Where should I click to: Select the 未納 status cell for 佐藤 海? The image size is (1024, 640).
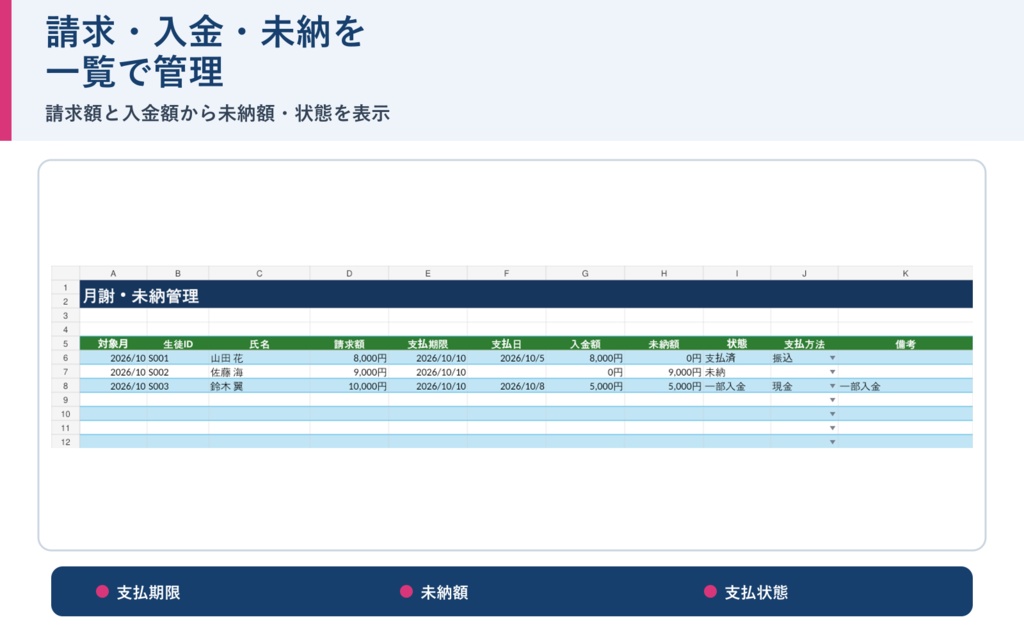(x=737, y=372)
